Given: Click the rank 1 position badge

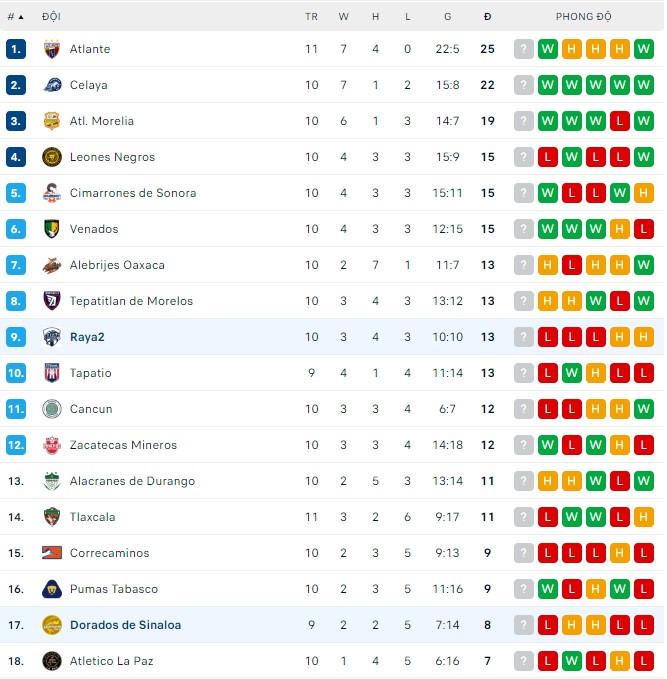Looking at the screenshot, I should pyautogui.click(x=16, y=49).
